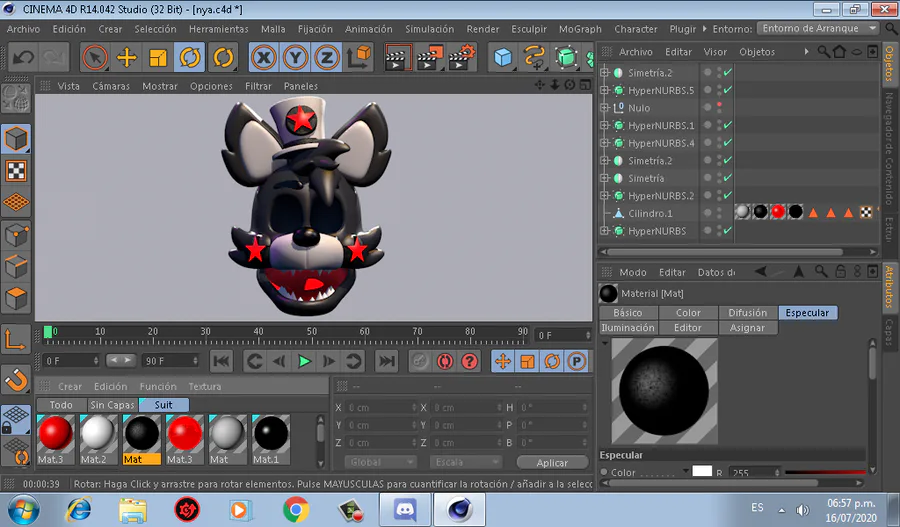Play the animation forward
This screenshot has height=527, width=900.
click(x=304, y=361)
